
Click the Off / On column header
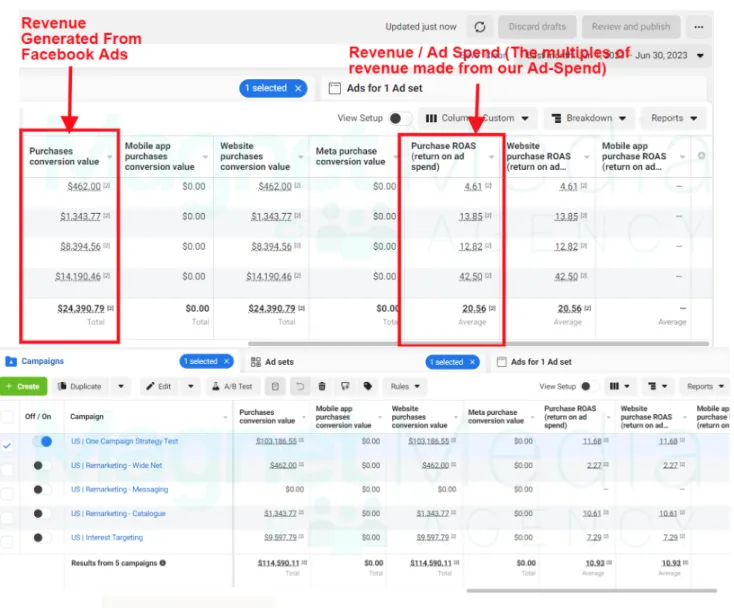(38, 416)
